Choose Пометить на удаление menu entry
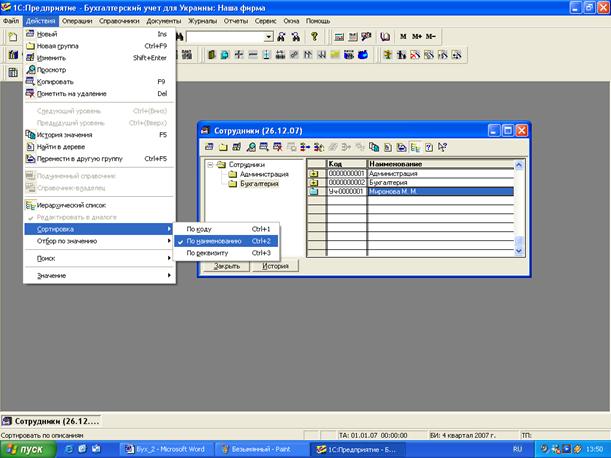This screenshot has height=458, width=611. [x=99, y=94]
